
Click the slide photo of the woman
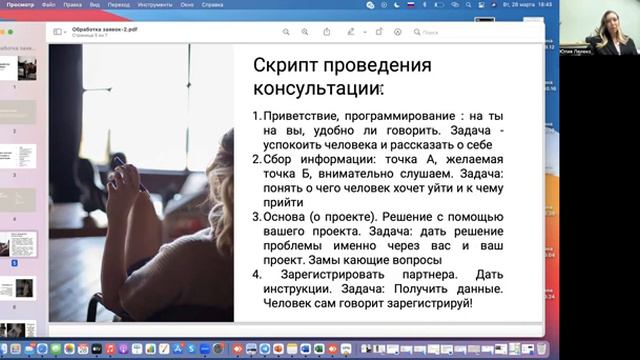tap(141, 183)
